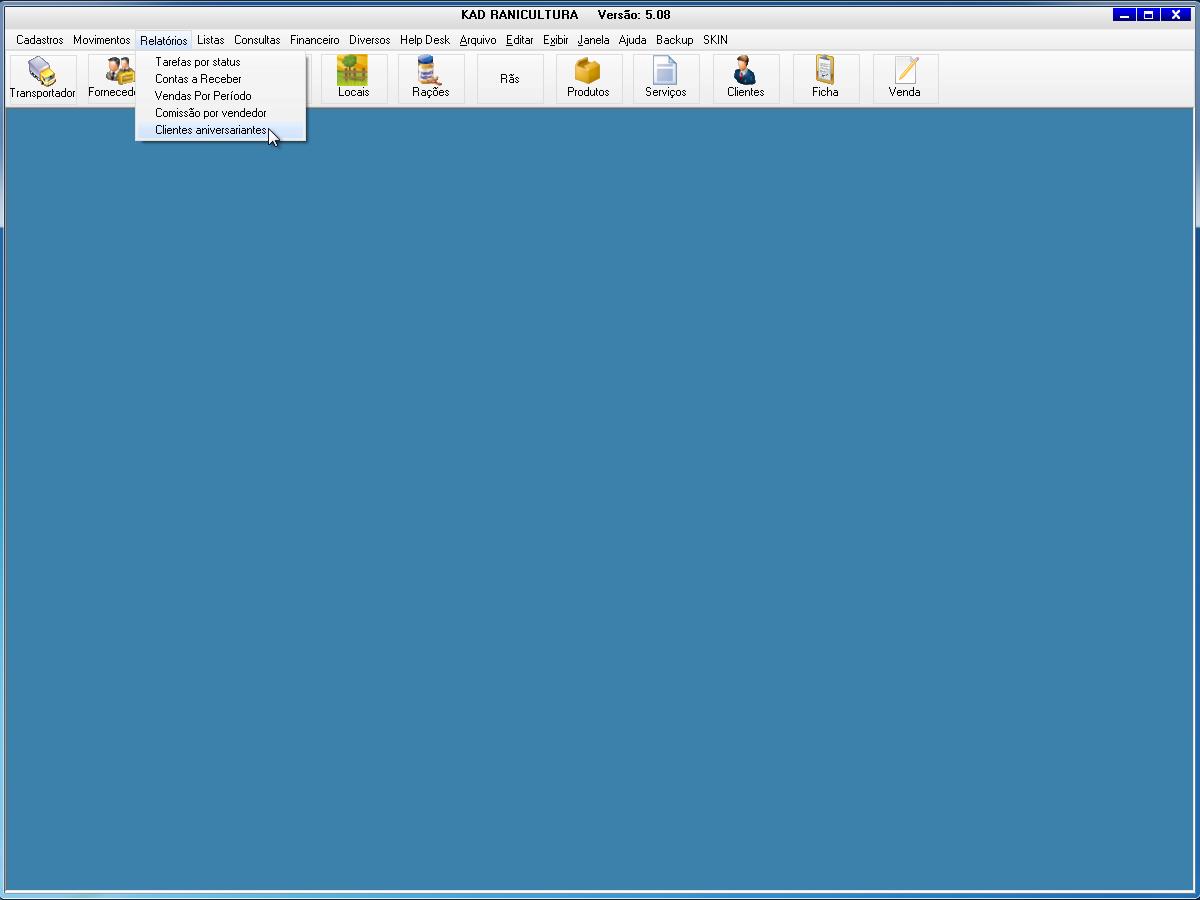Close the KAD Ranicultura window
Image resolution: width=1200 pixels, height=900 pixels.
point(1175,15)
